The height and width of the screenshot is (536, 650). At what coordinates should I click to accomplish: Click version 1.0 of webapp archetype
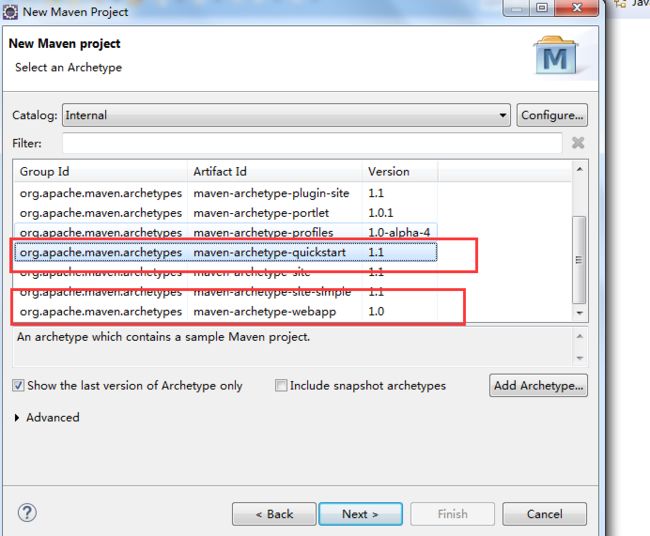[x=376, y=311]
